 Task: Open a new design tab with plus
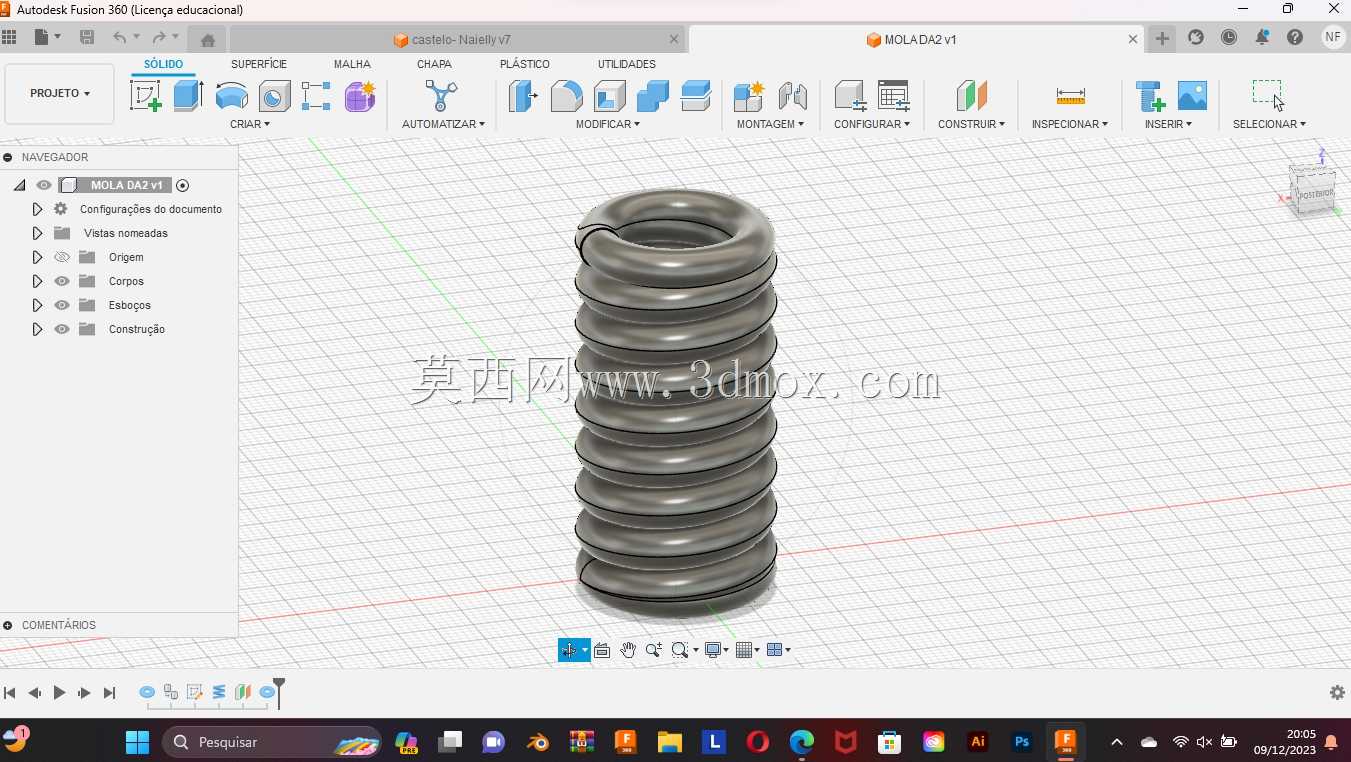point(1162,38)
